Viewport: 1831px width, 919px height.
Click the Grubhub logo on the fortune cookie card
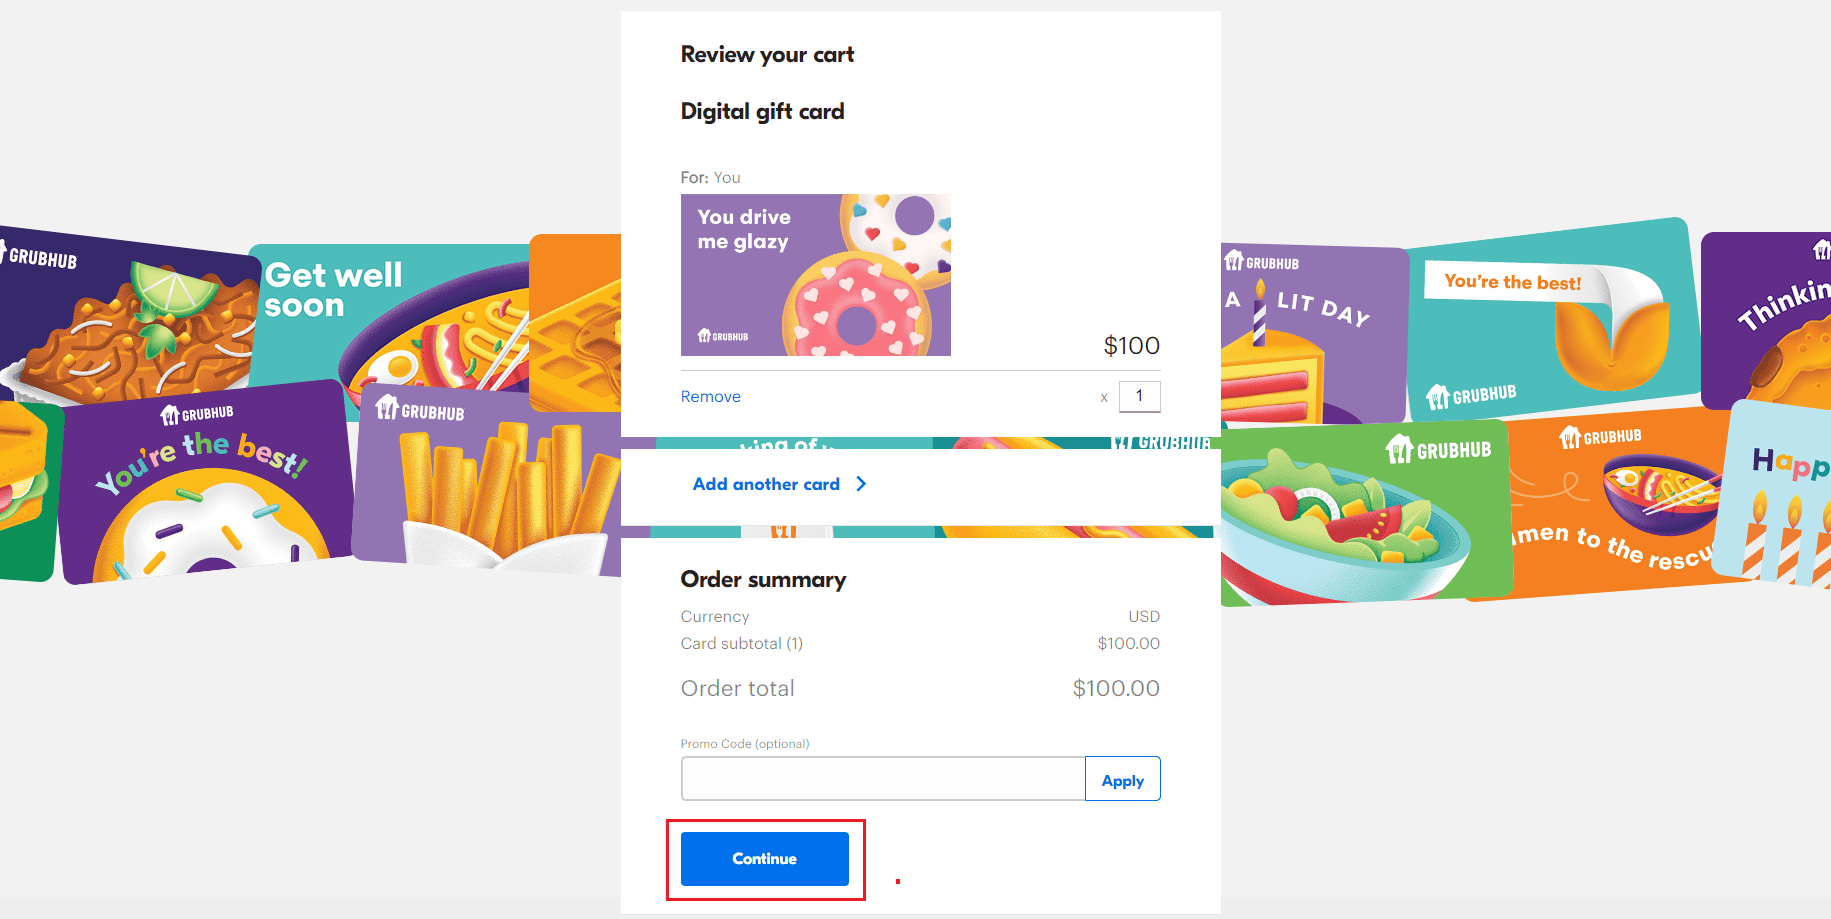click(1471, 395)
